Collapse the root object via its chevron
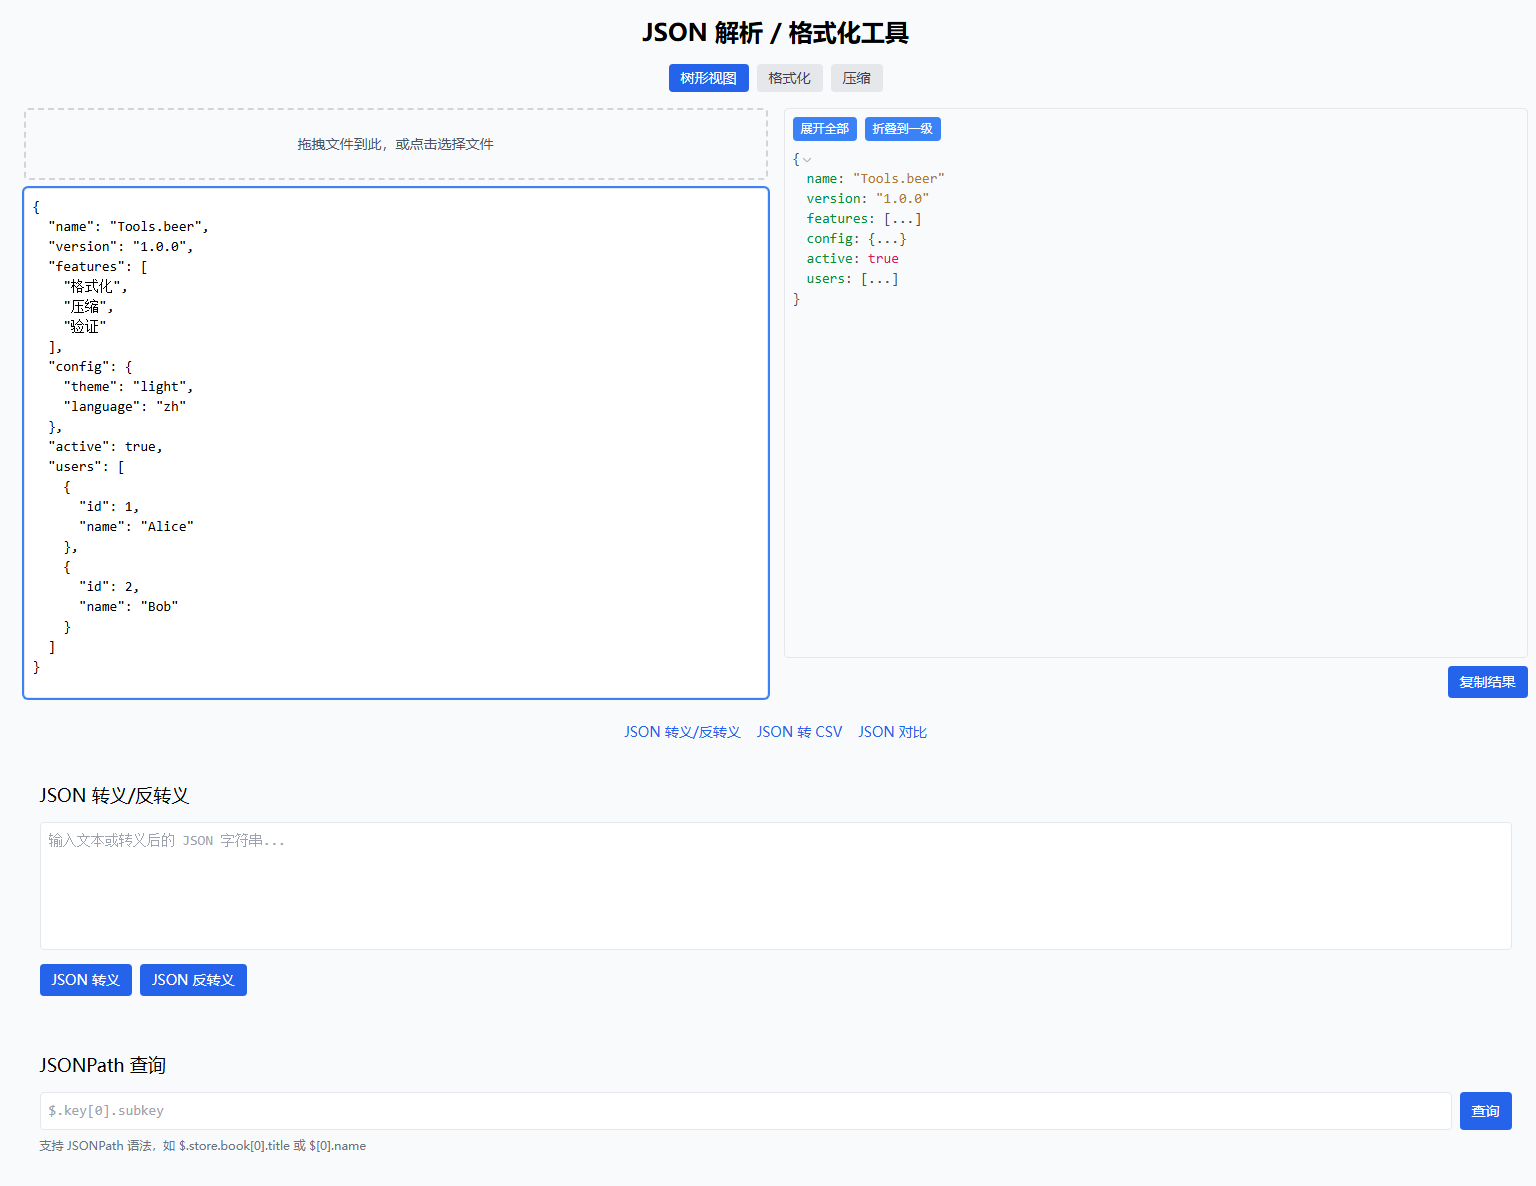 807,159
